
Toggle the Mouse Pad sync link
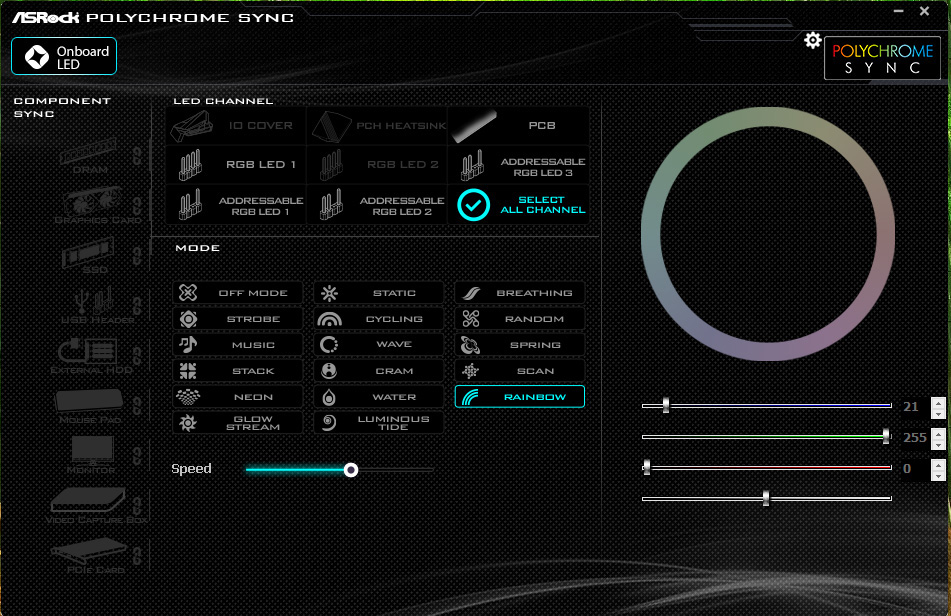[138, 406]
